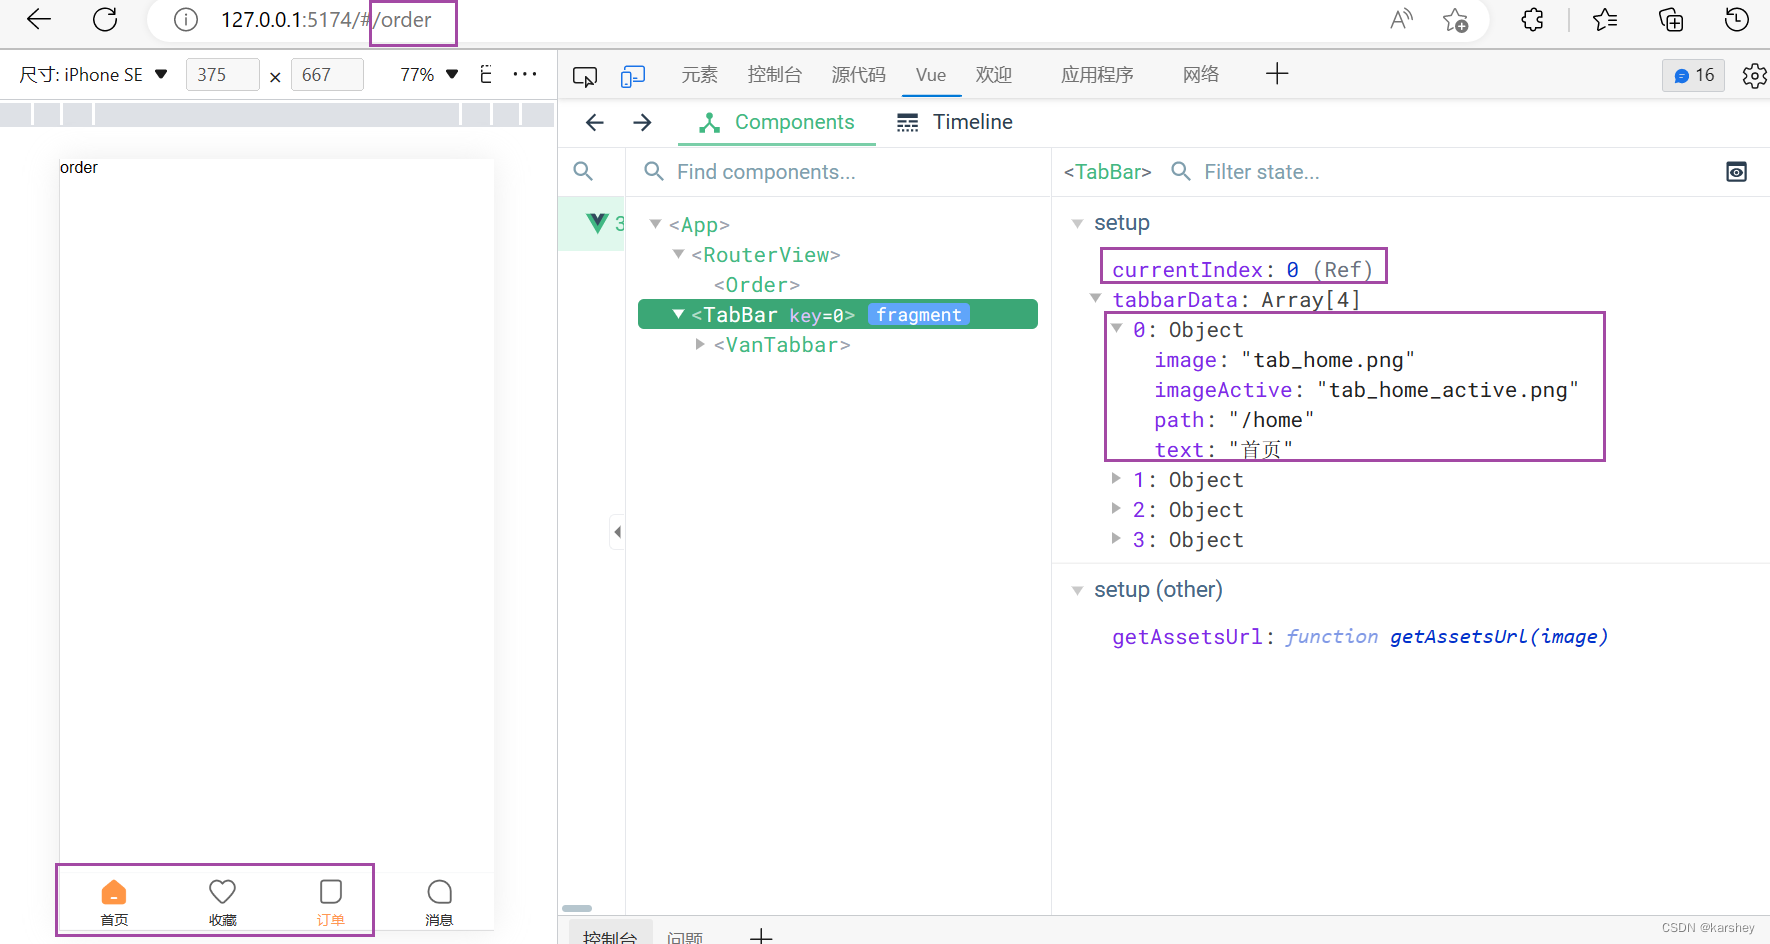Toggle device emulation mode
The height and width of the screenshot is (944, 1770).
coord(633,76)
